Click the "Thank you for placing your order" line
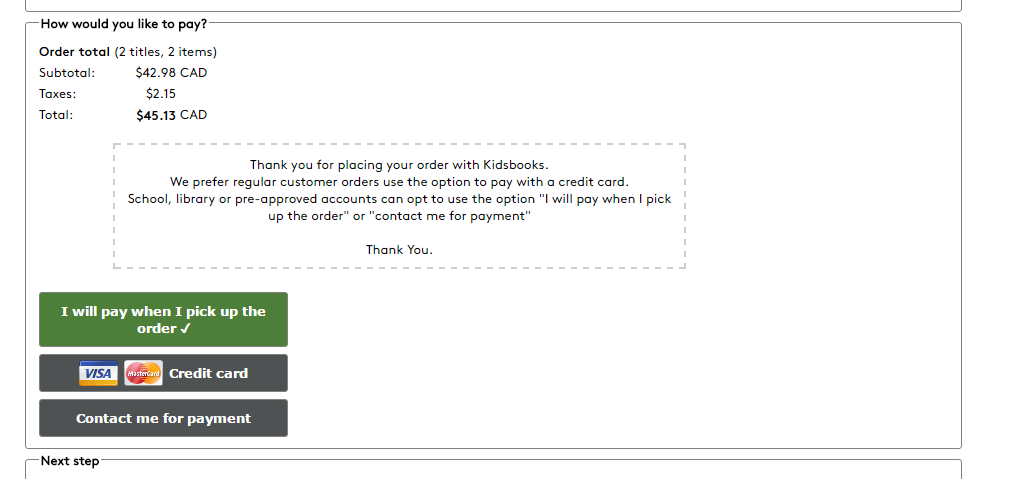The height and width of the screenshot is (479, 1014). [399, 165]
